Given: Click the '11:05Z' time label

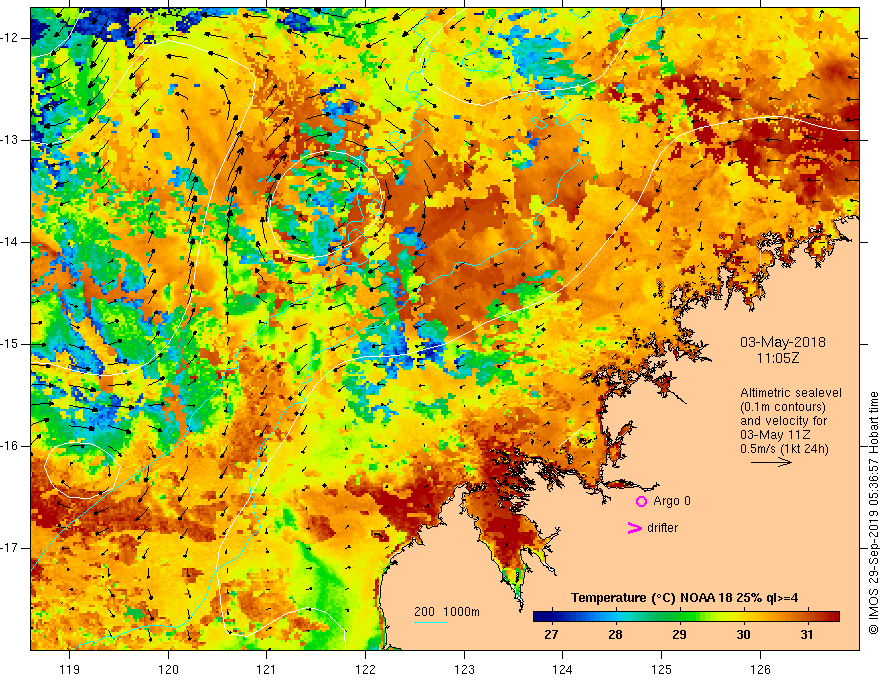Looking at the screenshot, I should click(778, 358).
